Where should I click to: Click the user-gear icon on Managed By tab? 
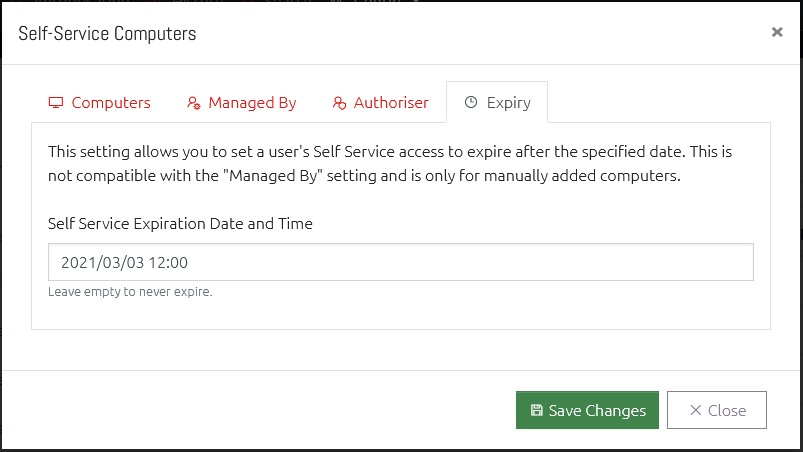194,103
